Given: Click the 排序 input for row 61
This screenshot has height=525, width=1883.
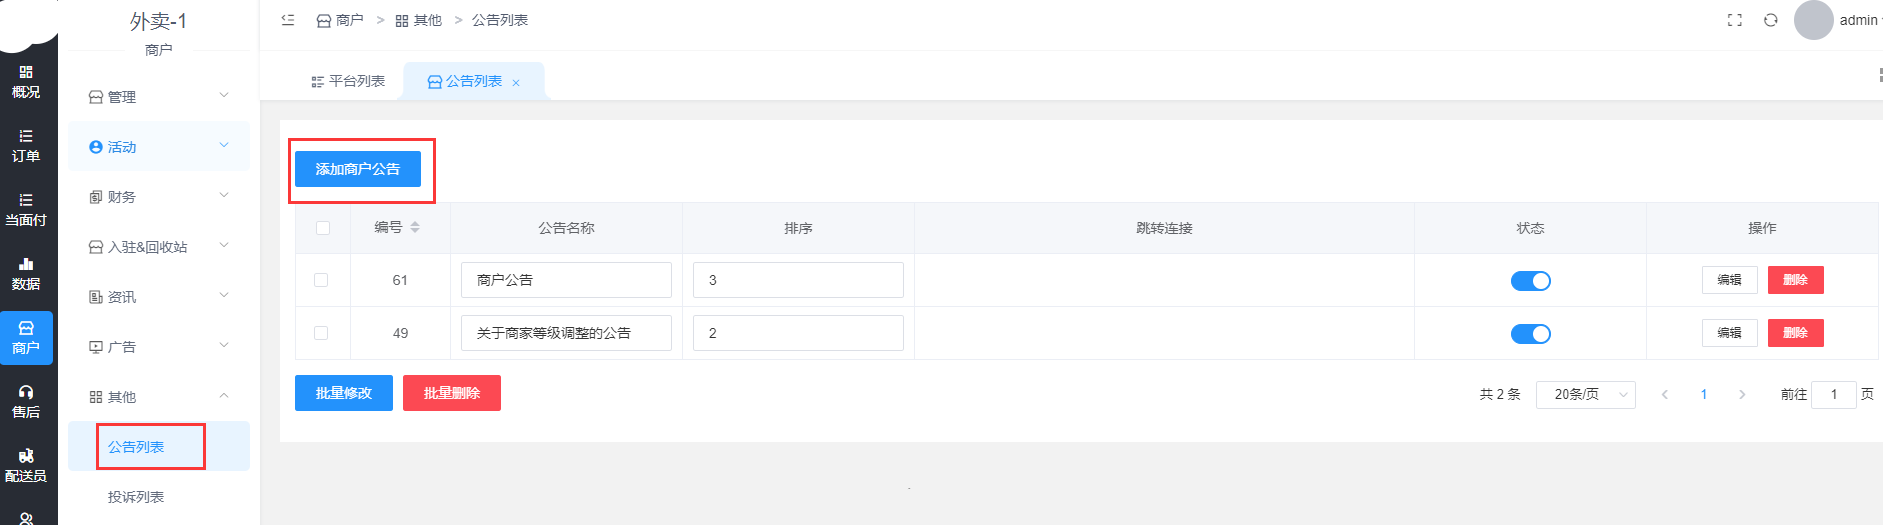Looking at the screenshot, I should [798, 280].
